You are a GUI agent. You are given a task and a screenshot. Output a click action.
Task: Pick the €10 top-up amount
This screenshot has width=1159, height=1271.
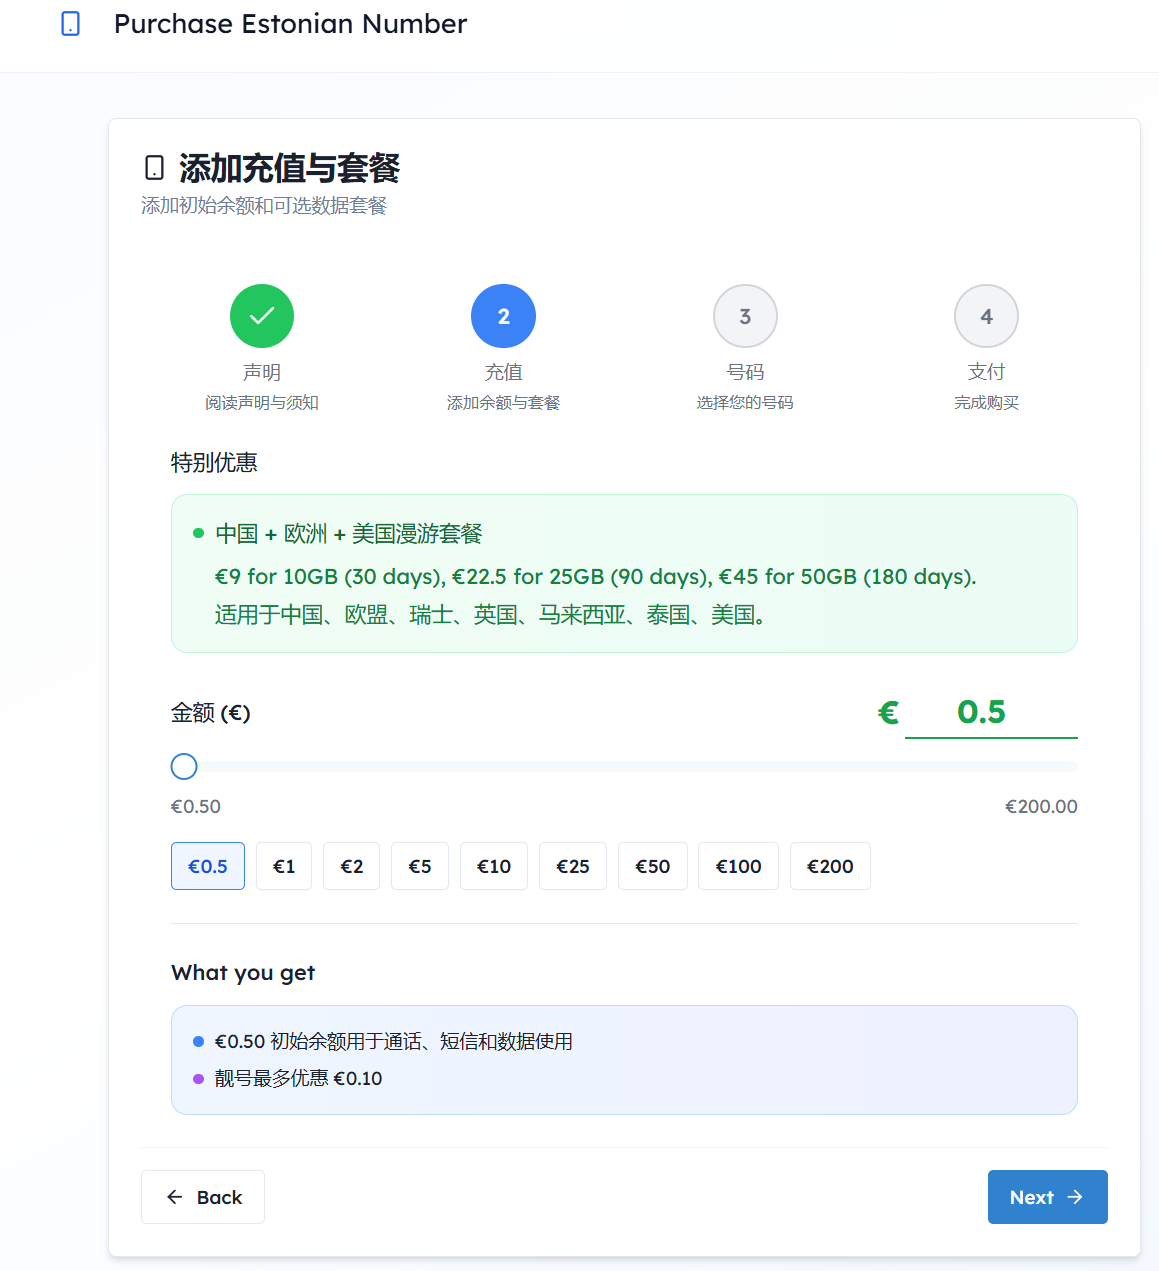point(494,866)
